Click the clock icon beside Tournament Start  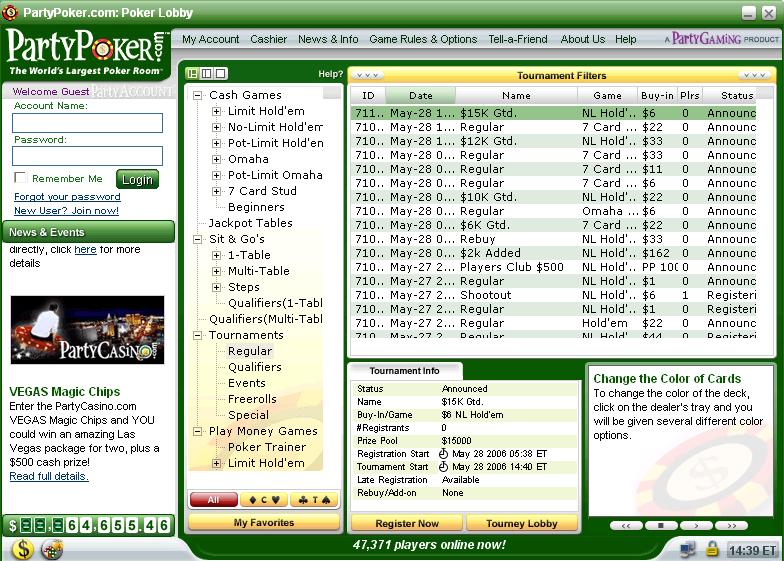444,467
